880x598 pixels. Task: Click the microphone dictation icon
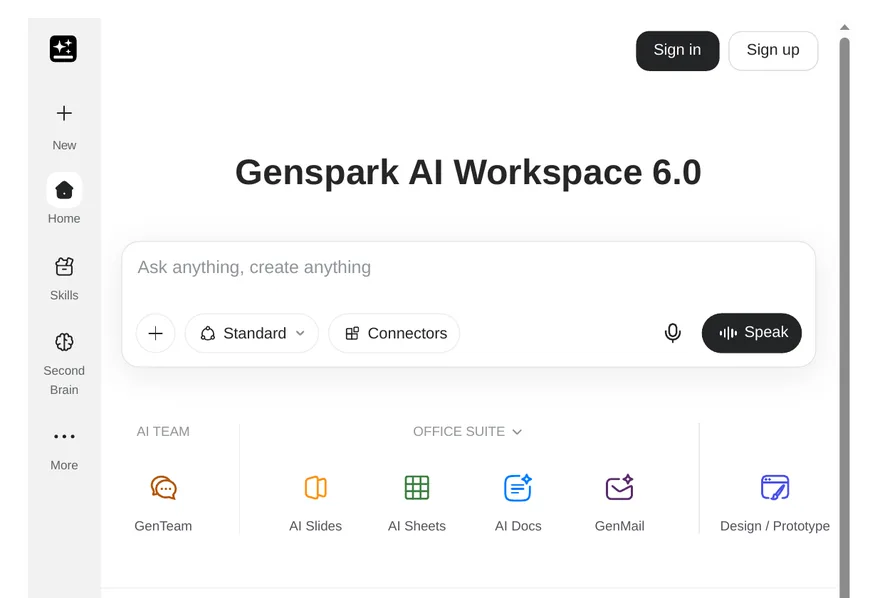(x=672, y=333)
